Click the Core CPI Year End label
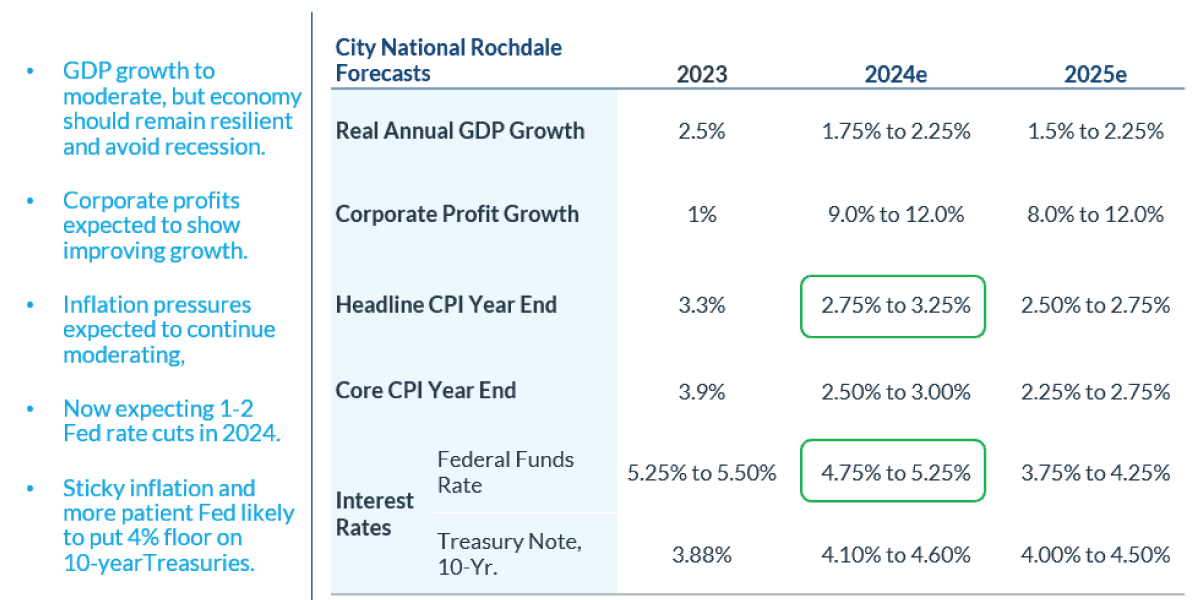The width and height of the screenshot is (1200, 600). pos(426,390)
